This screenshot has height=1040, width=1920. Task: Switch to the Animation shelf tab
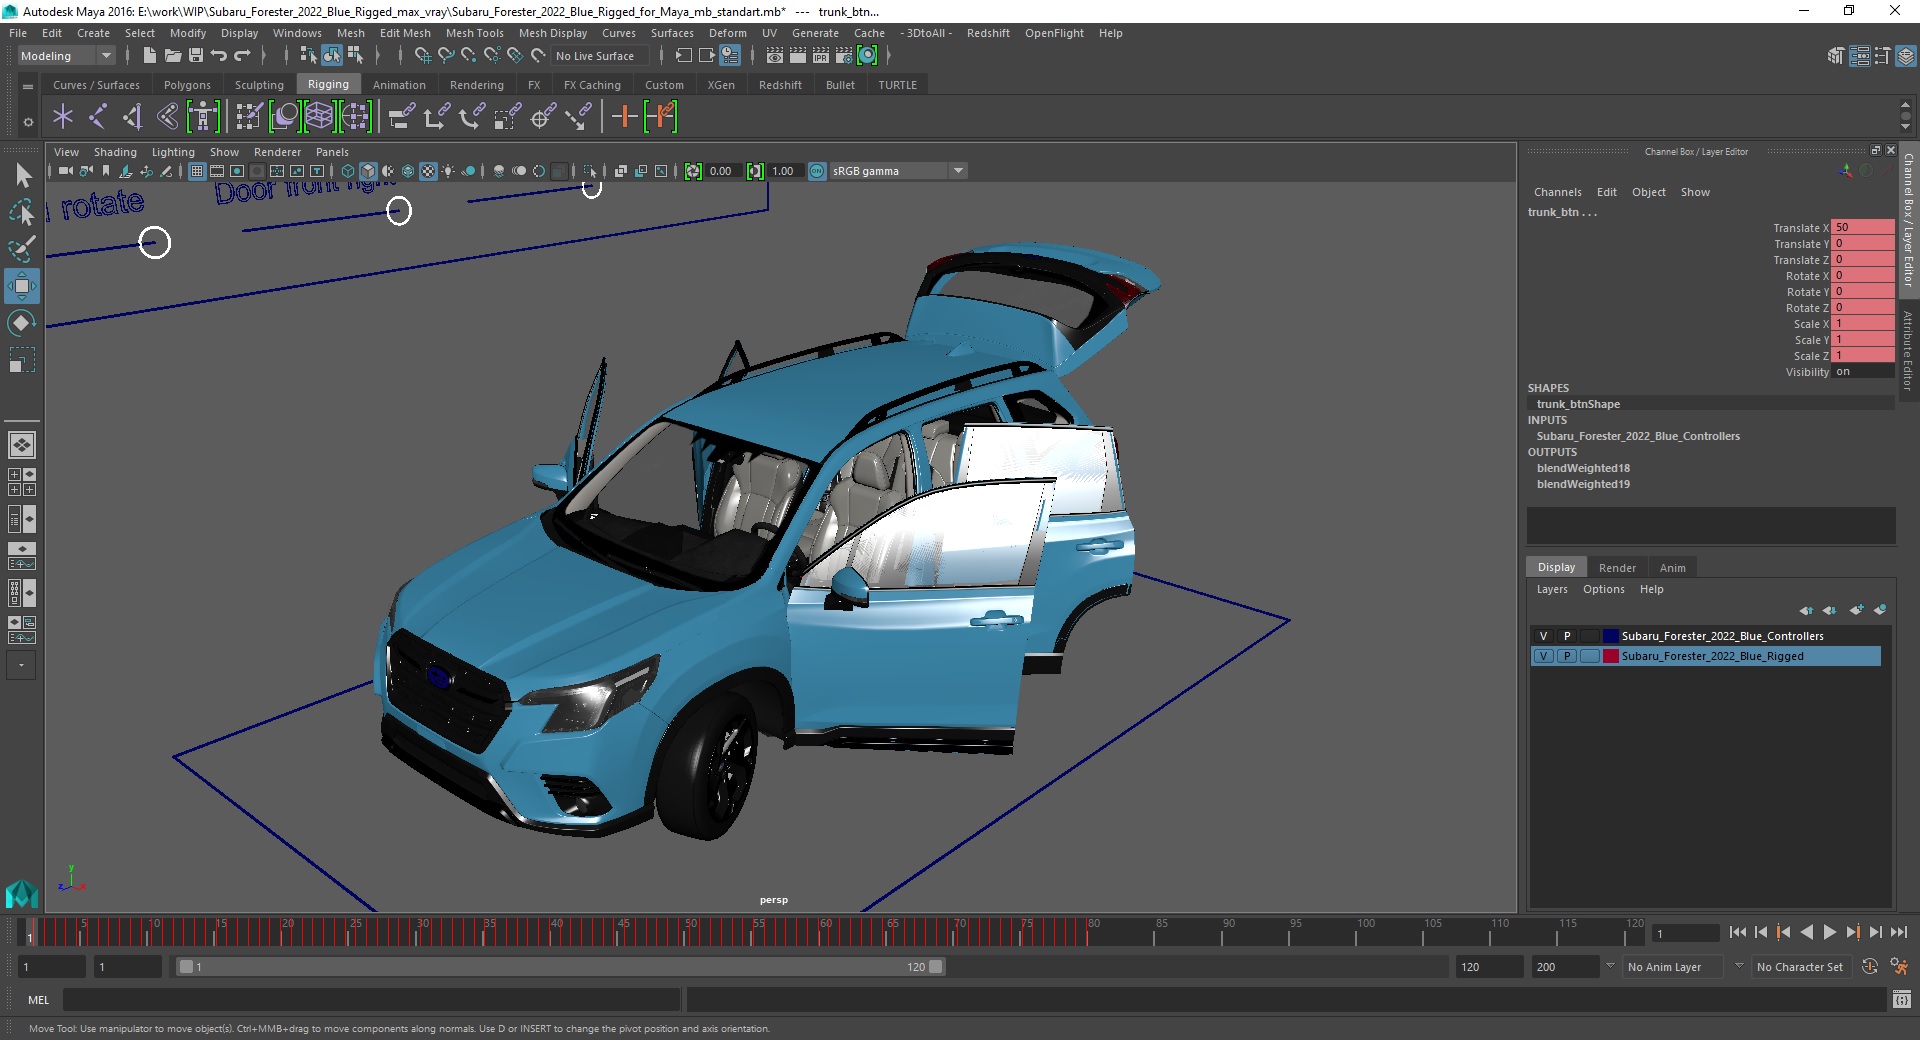(x=399, y=85)
